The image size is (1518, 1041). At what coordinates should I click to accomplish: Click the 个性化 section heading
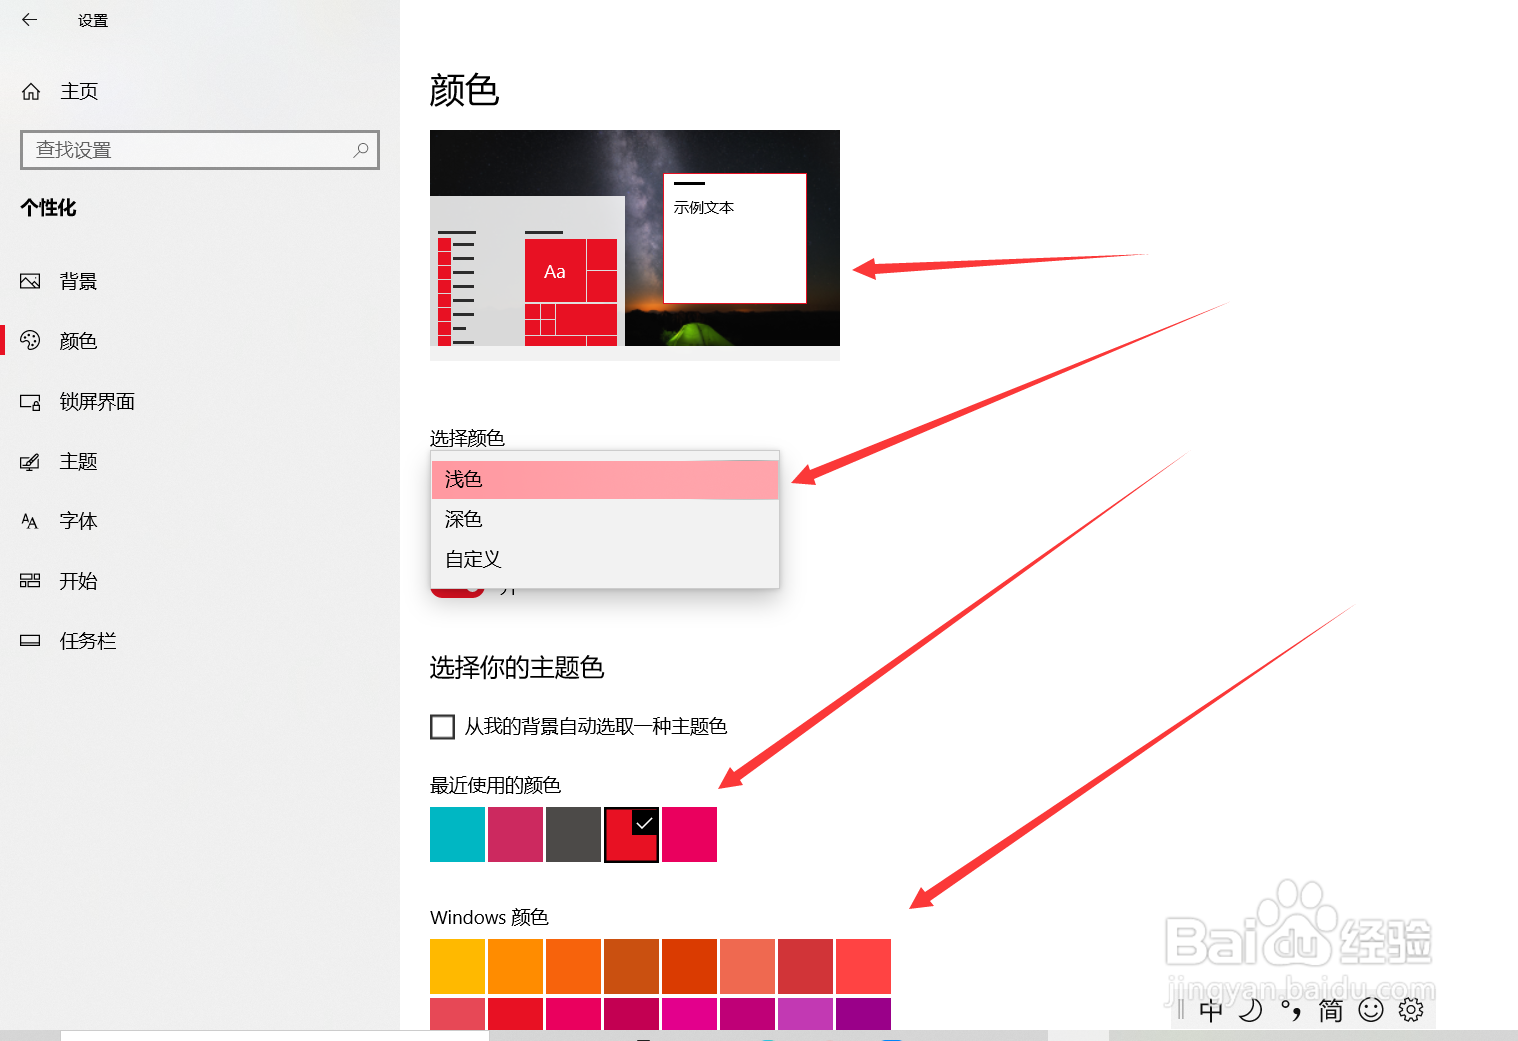tap(48, 208)
